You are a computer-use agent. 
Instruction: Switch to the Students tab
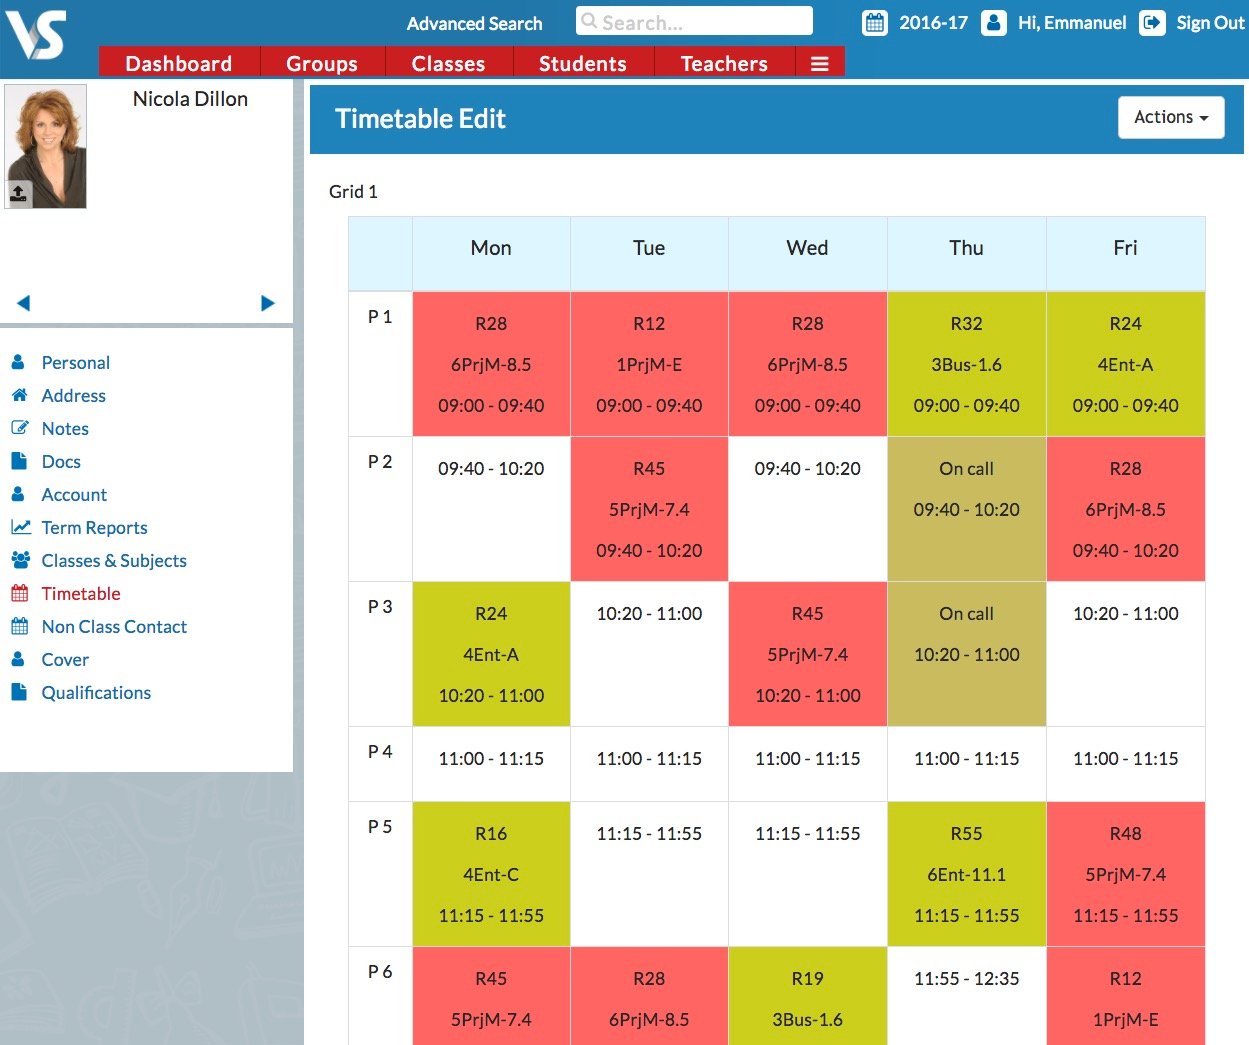pyautogui.click(x=583, y=62)
